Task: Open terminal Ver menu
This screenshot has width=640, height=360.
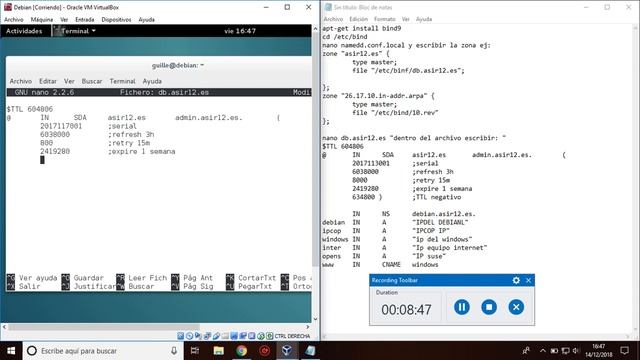Action: [x=69, y=81]
